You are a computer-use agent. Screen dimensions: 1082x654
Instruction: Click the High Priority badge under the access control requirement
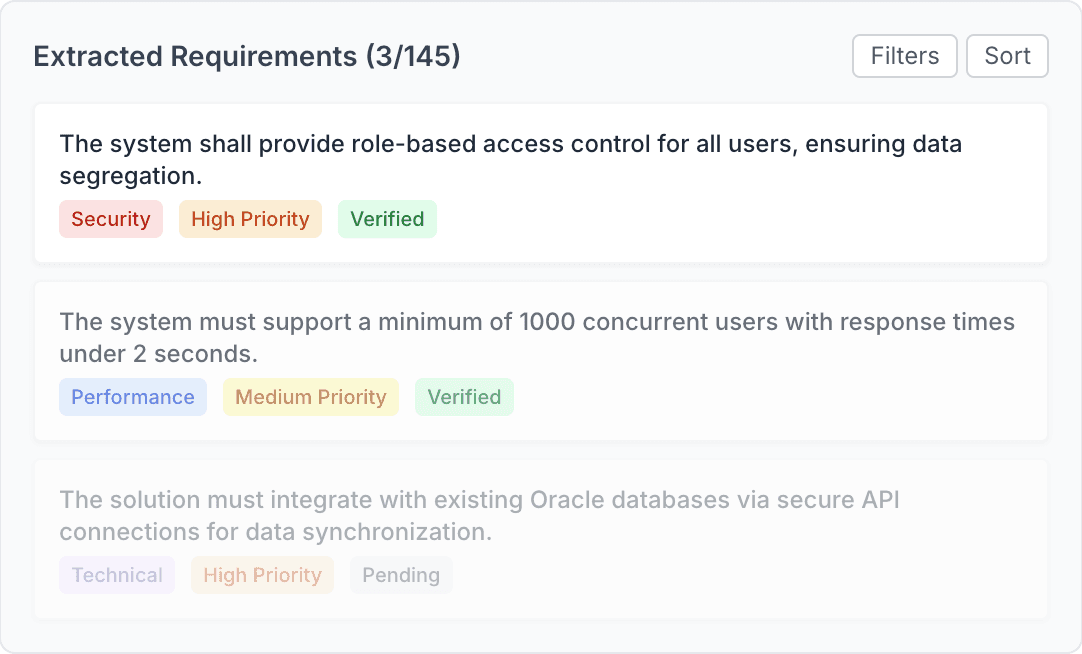(250, 218)
